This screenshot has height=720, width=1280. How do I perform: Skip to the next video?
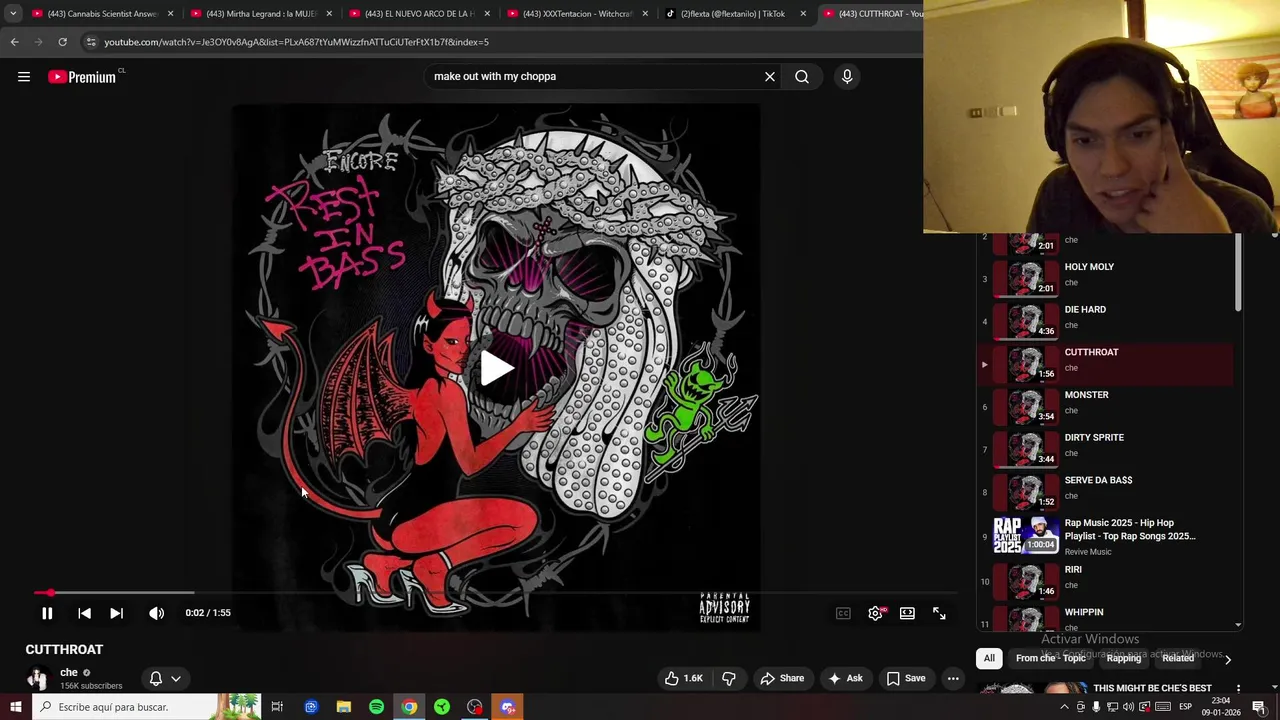pos(116,613)
